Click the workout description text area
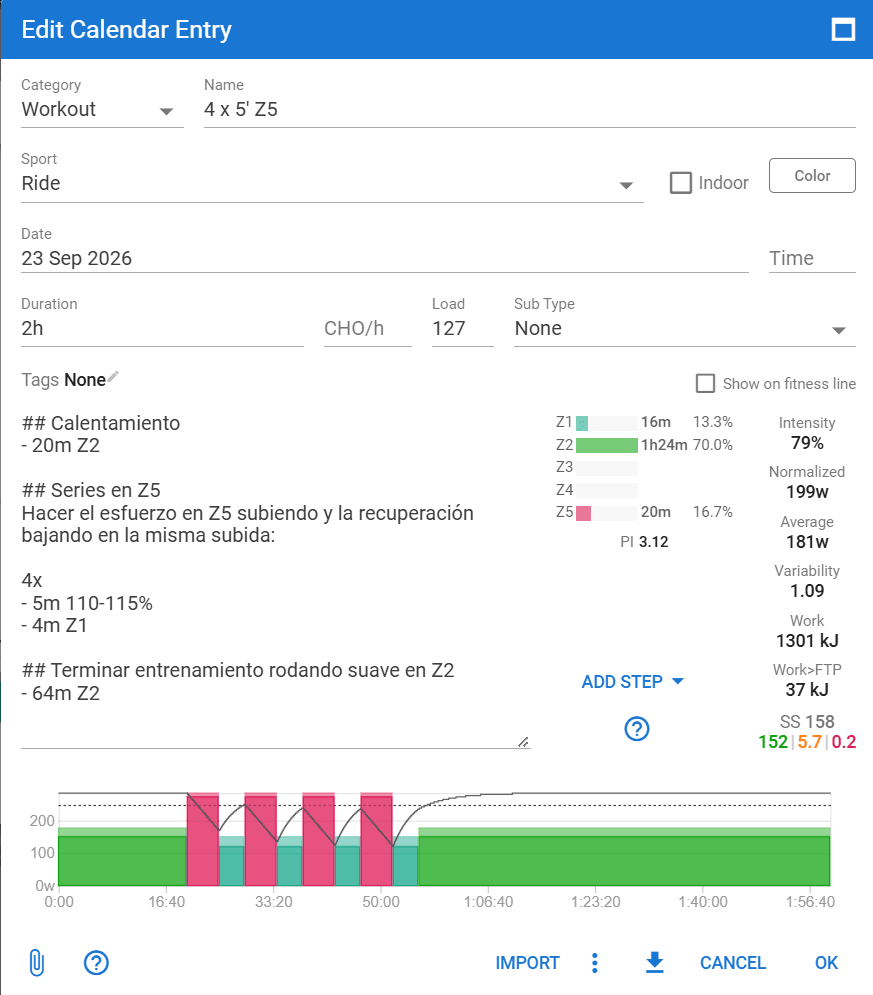Viewport: 873px width, 995px height. [x=276, y=579]
